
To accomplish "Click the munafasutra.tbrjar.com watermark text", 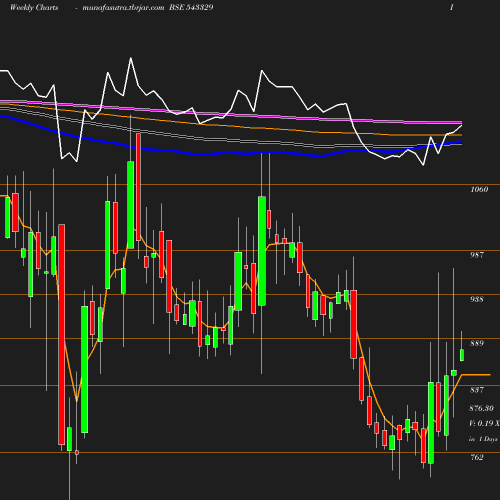I will pos(123,7).
